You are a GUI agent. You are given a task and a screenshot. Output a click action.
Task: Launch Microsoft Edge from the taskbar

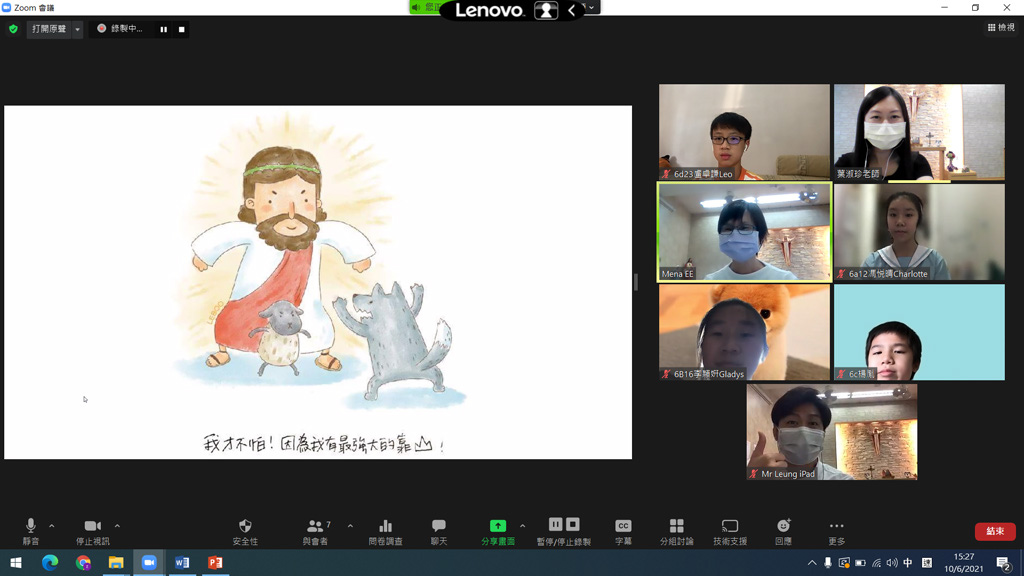pyautogui.click(x=50, y=562)
